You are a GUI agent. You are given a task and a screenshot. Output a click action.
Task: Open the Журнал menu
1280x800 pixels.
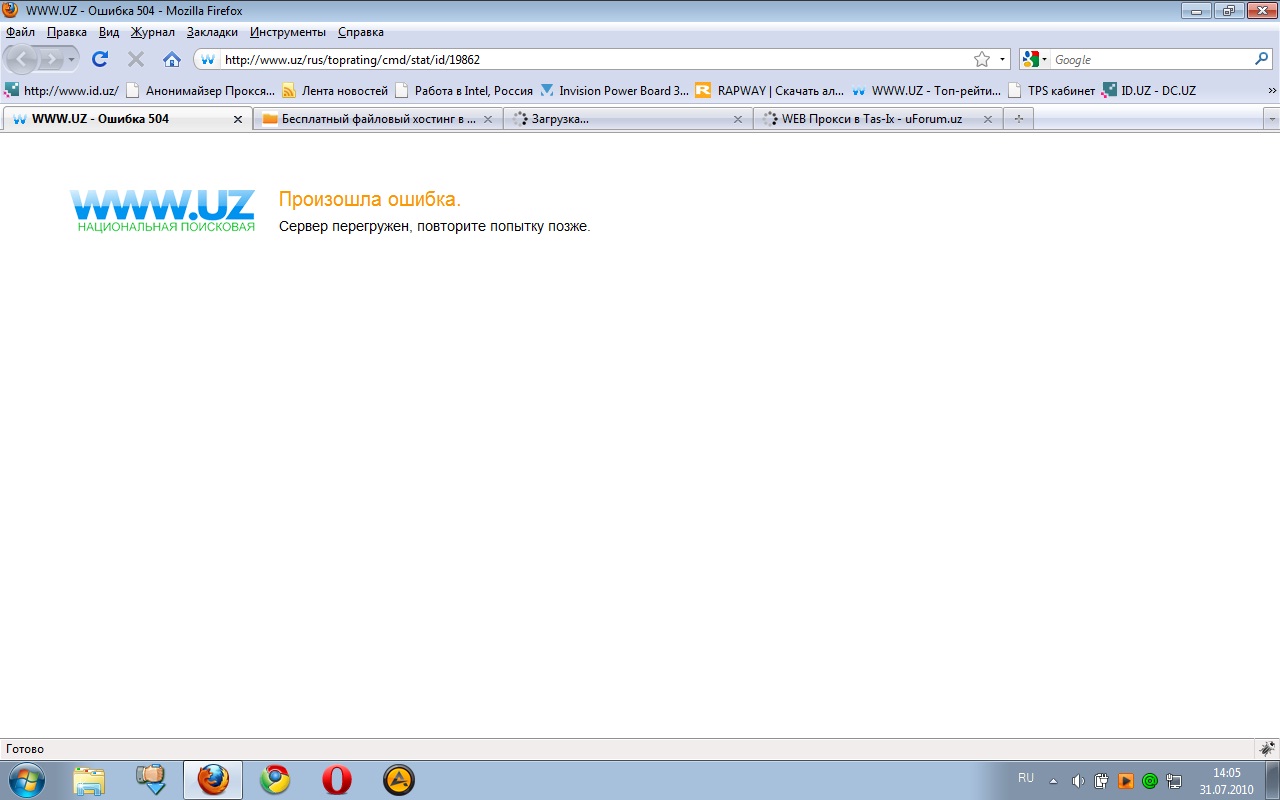[153, 32]
